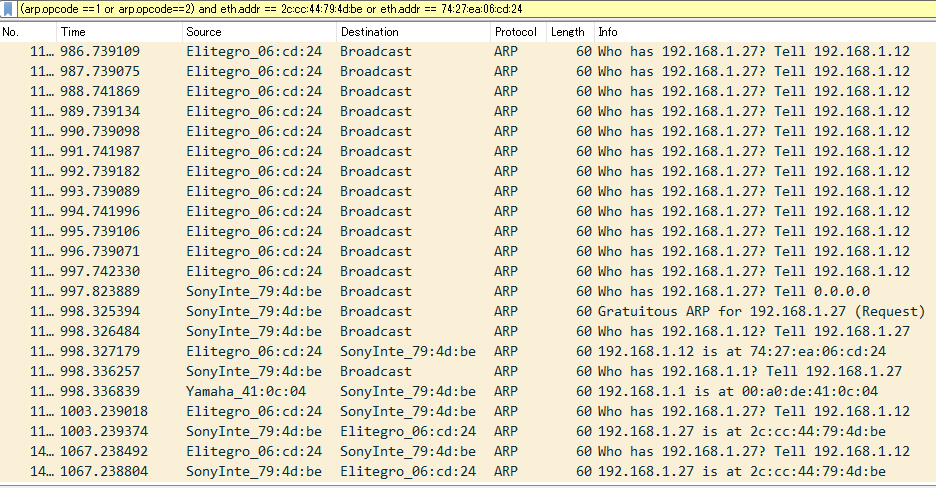
Task: Sort by the No. column header
Action: 28,32
